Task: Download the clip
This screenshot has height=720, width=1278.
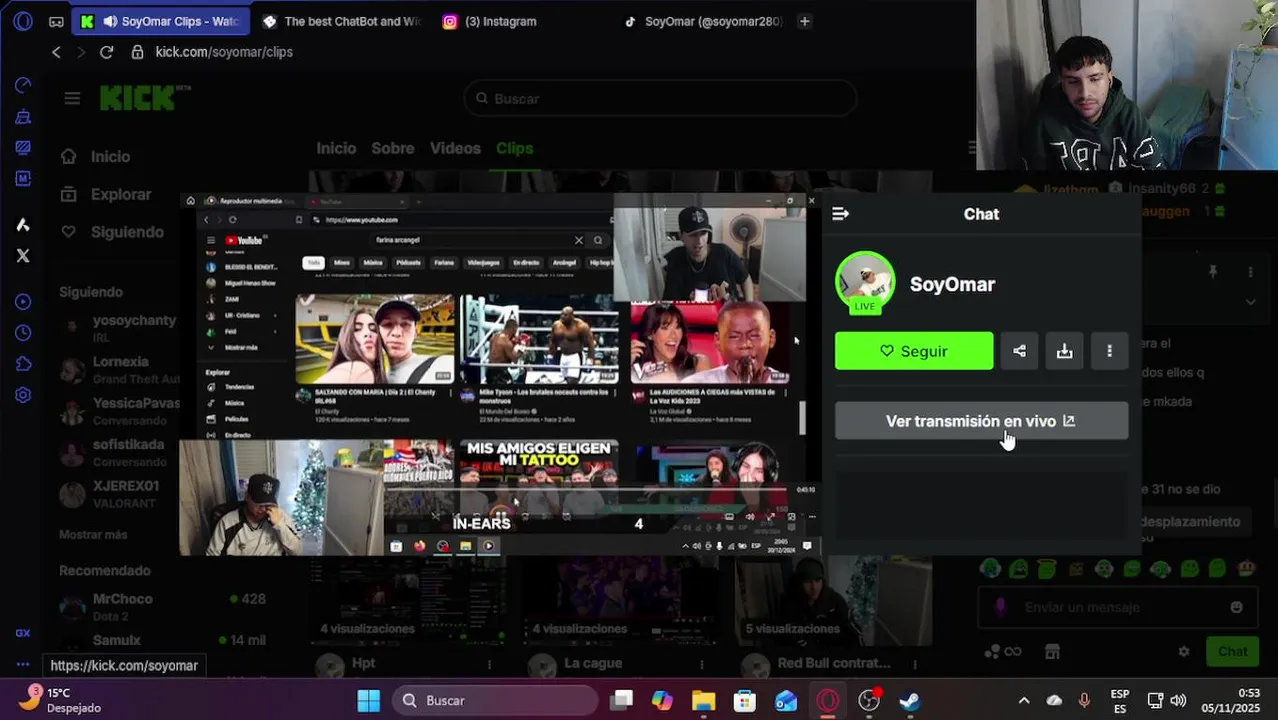Action: 1064,351
